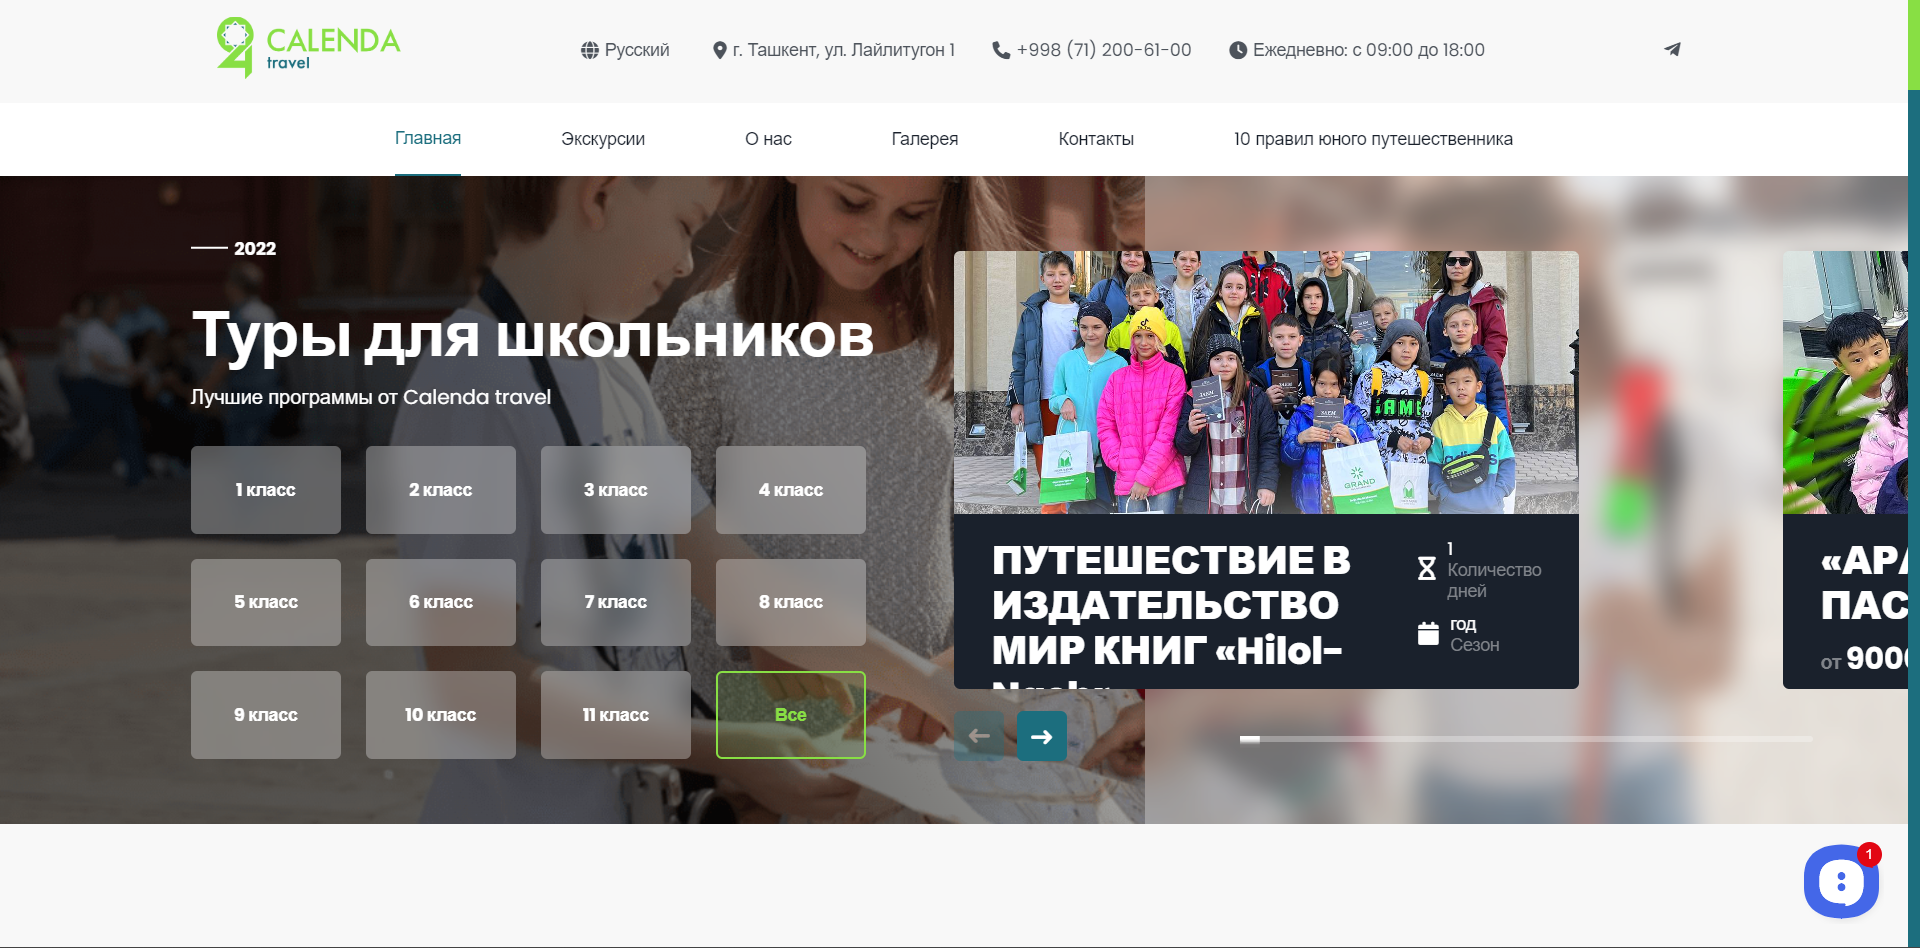Select the 11 класс button
Viewport: 1920px width, 948px height.
(x=615, y=715)
